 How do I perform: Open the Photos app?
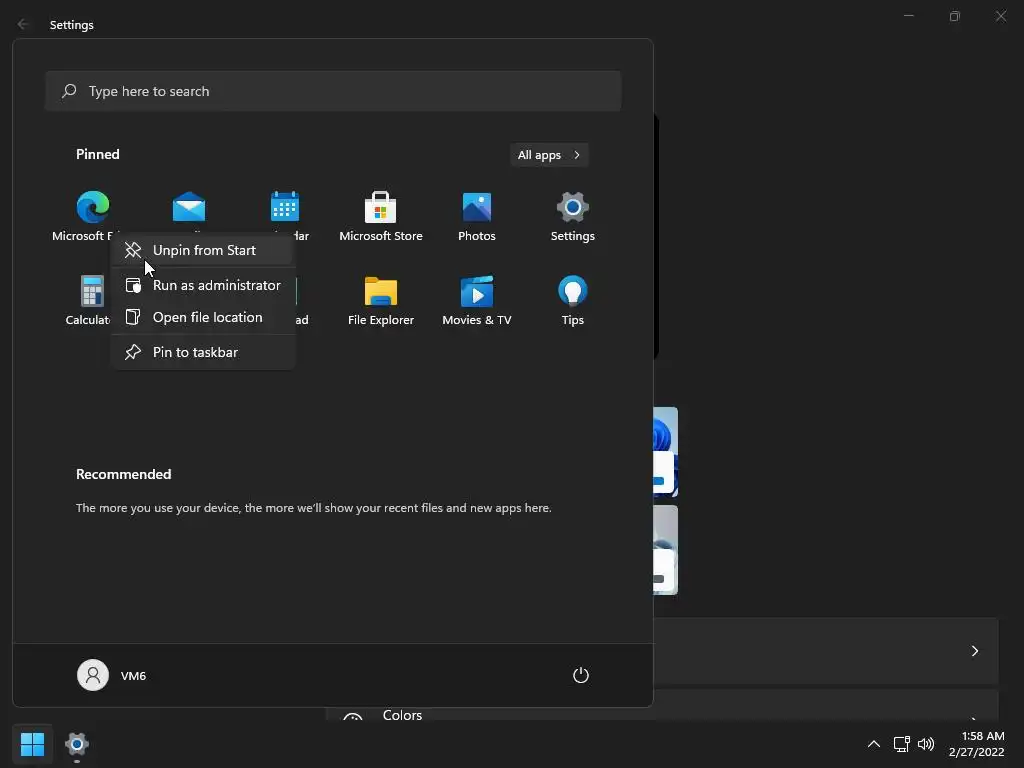click(477, 216)
